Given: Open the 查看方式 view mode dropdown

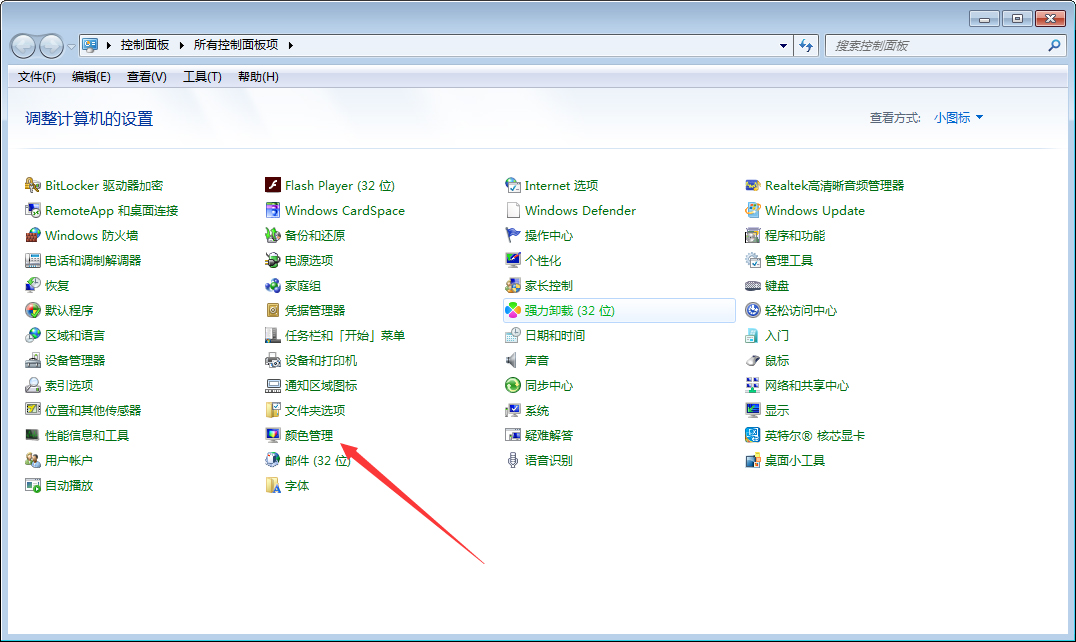Looking at the screenshot, I should tap(957, 117).
